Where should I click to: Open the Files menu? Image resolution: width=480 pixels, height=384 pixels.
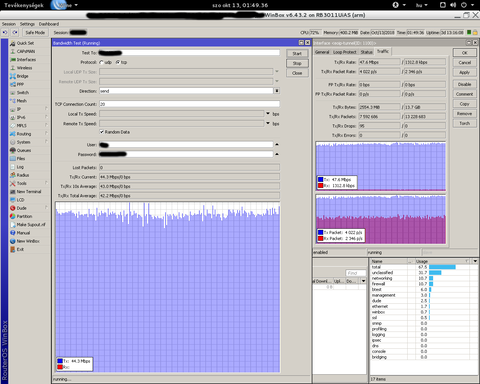21,159
